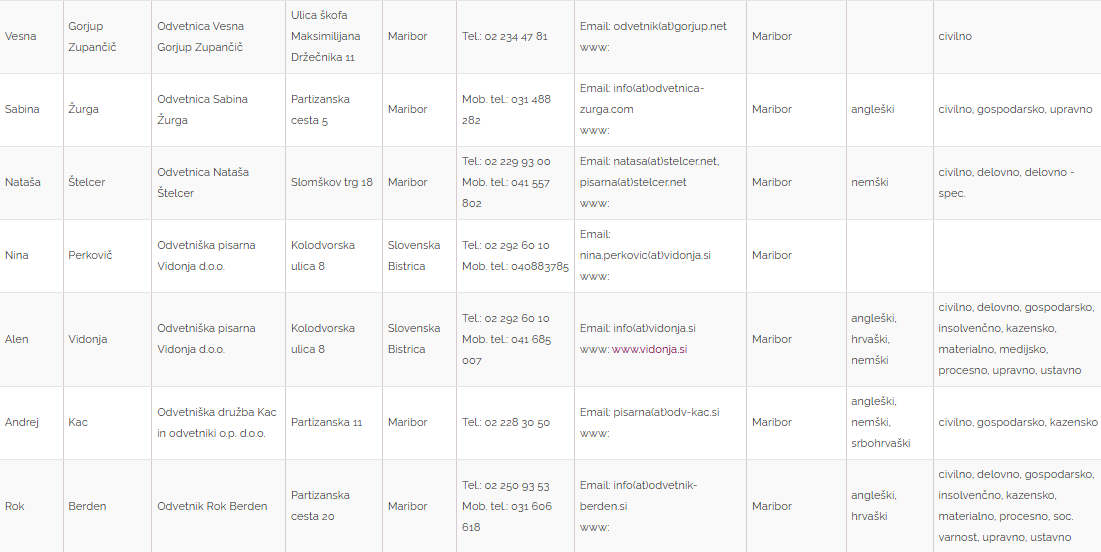Select mobile number 031 488 282
Screen dimensions: 1101x552
tap(506, 109)
